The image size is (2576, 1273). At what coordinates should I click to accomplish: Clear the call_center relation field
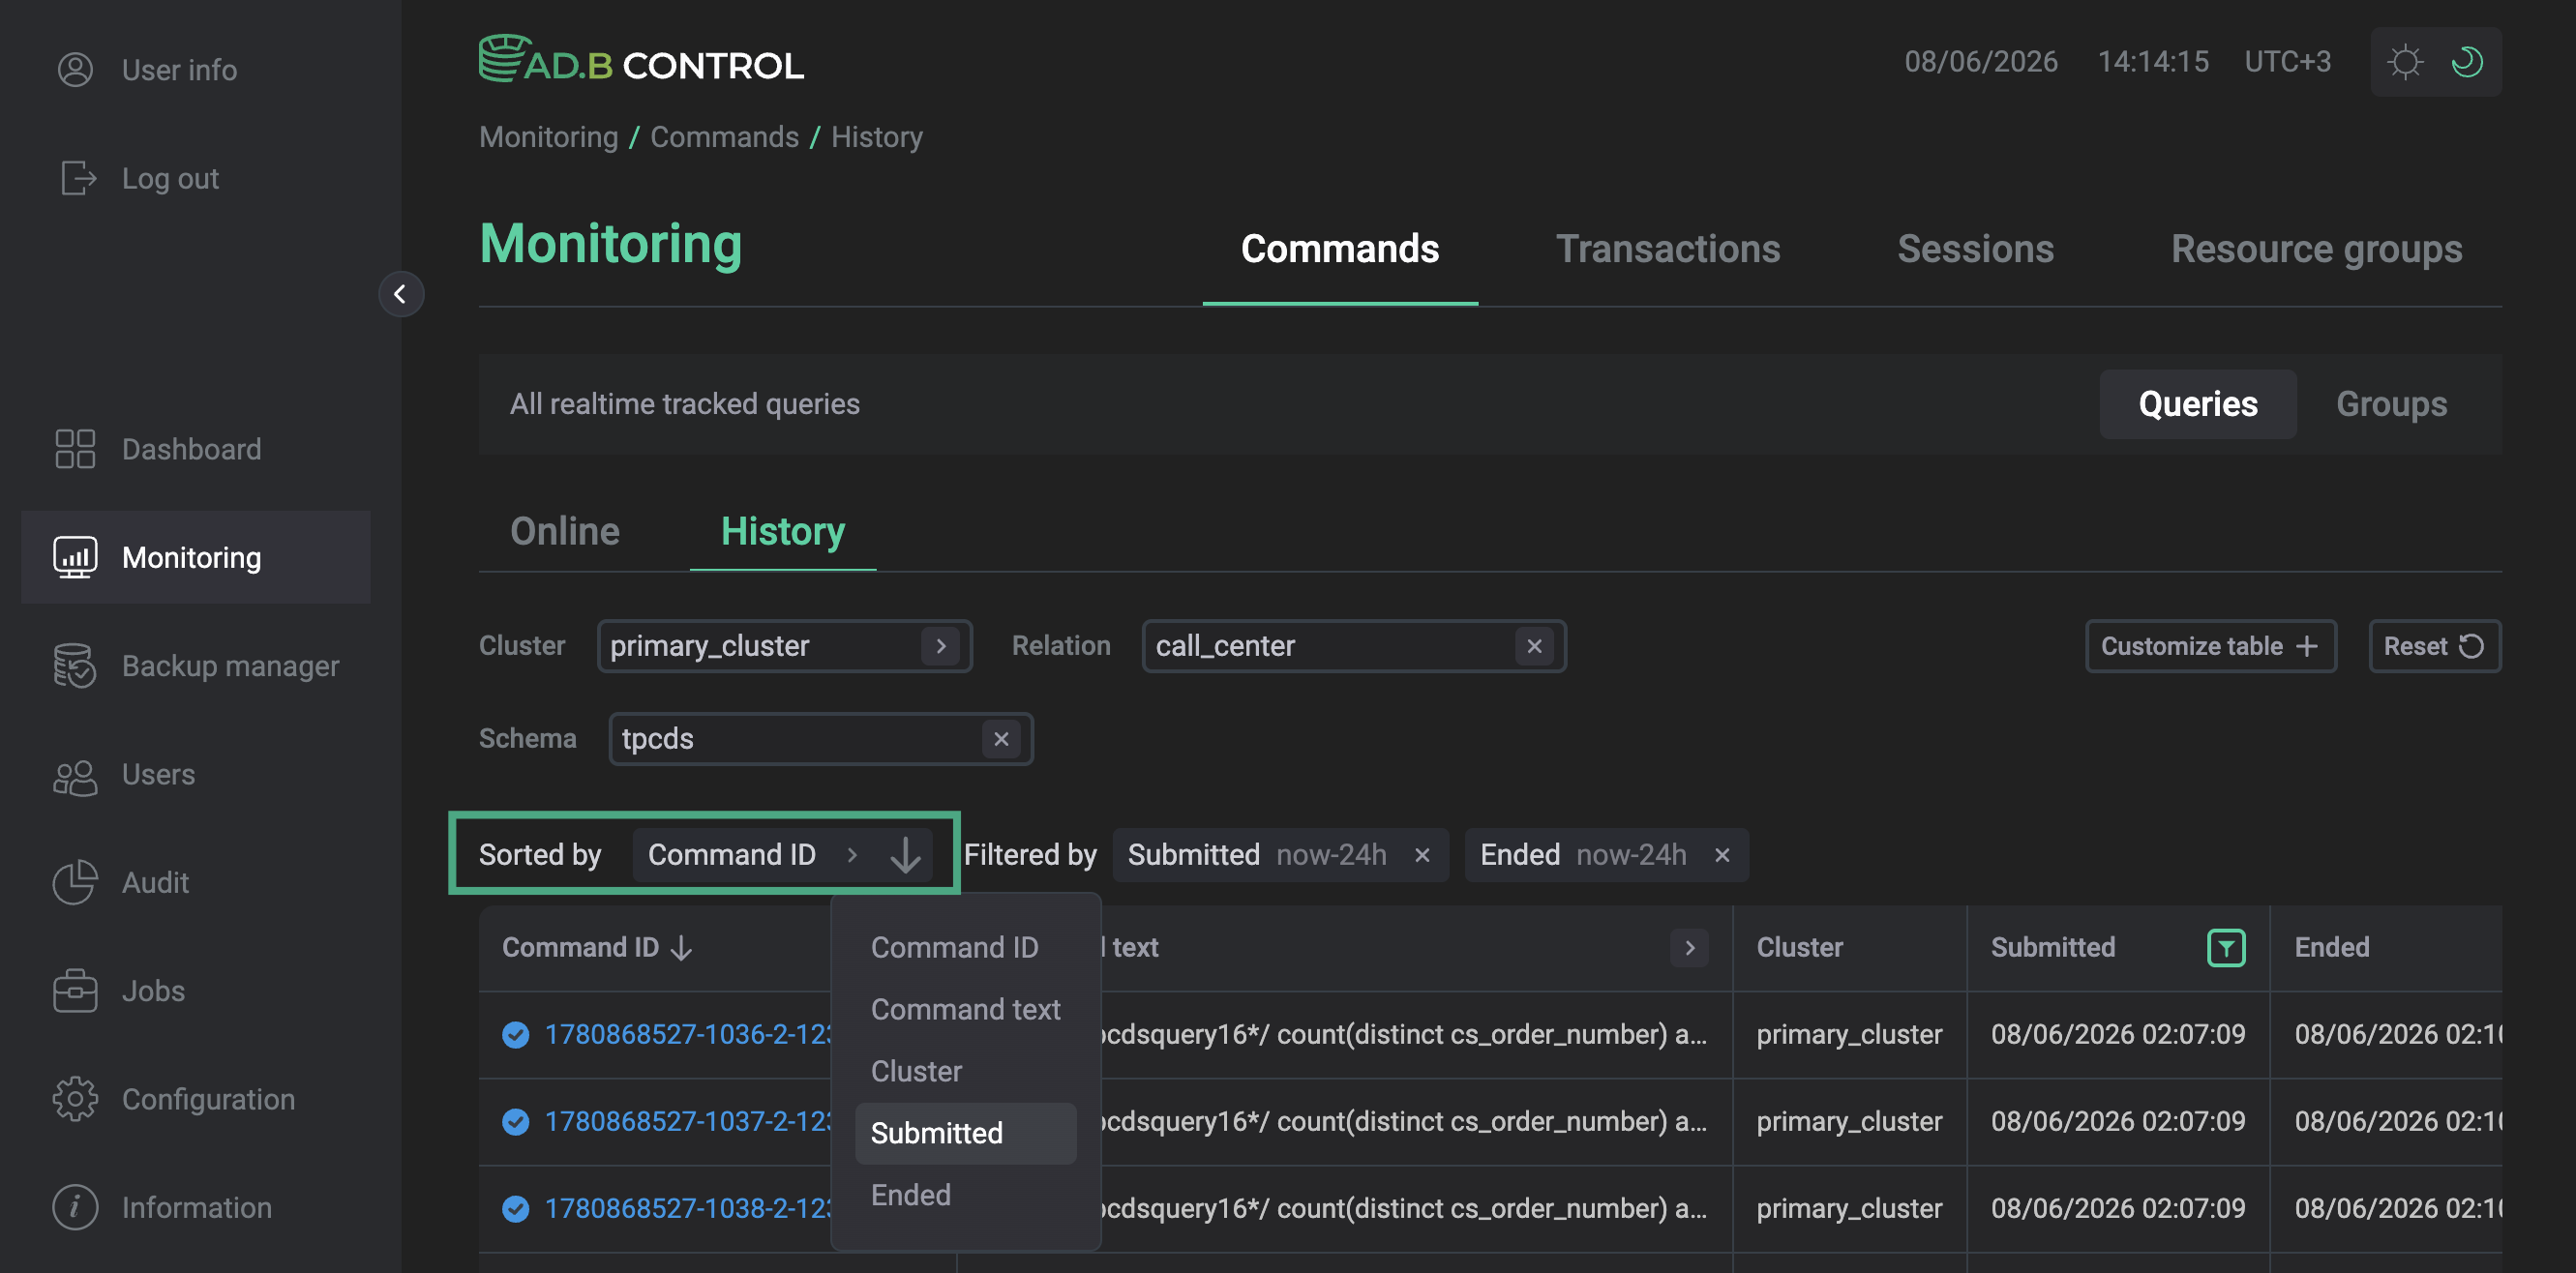point(1534,646)
